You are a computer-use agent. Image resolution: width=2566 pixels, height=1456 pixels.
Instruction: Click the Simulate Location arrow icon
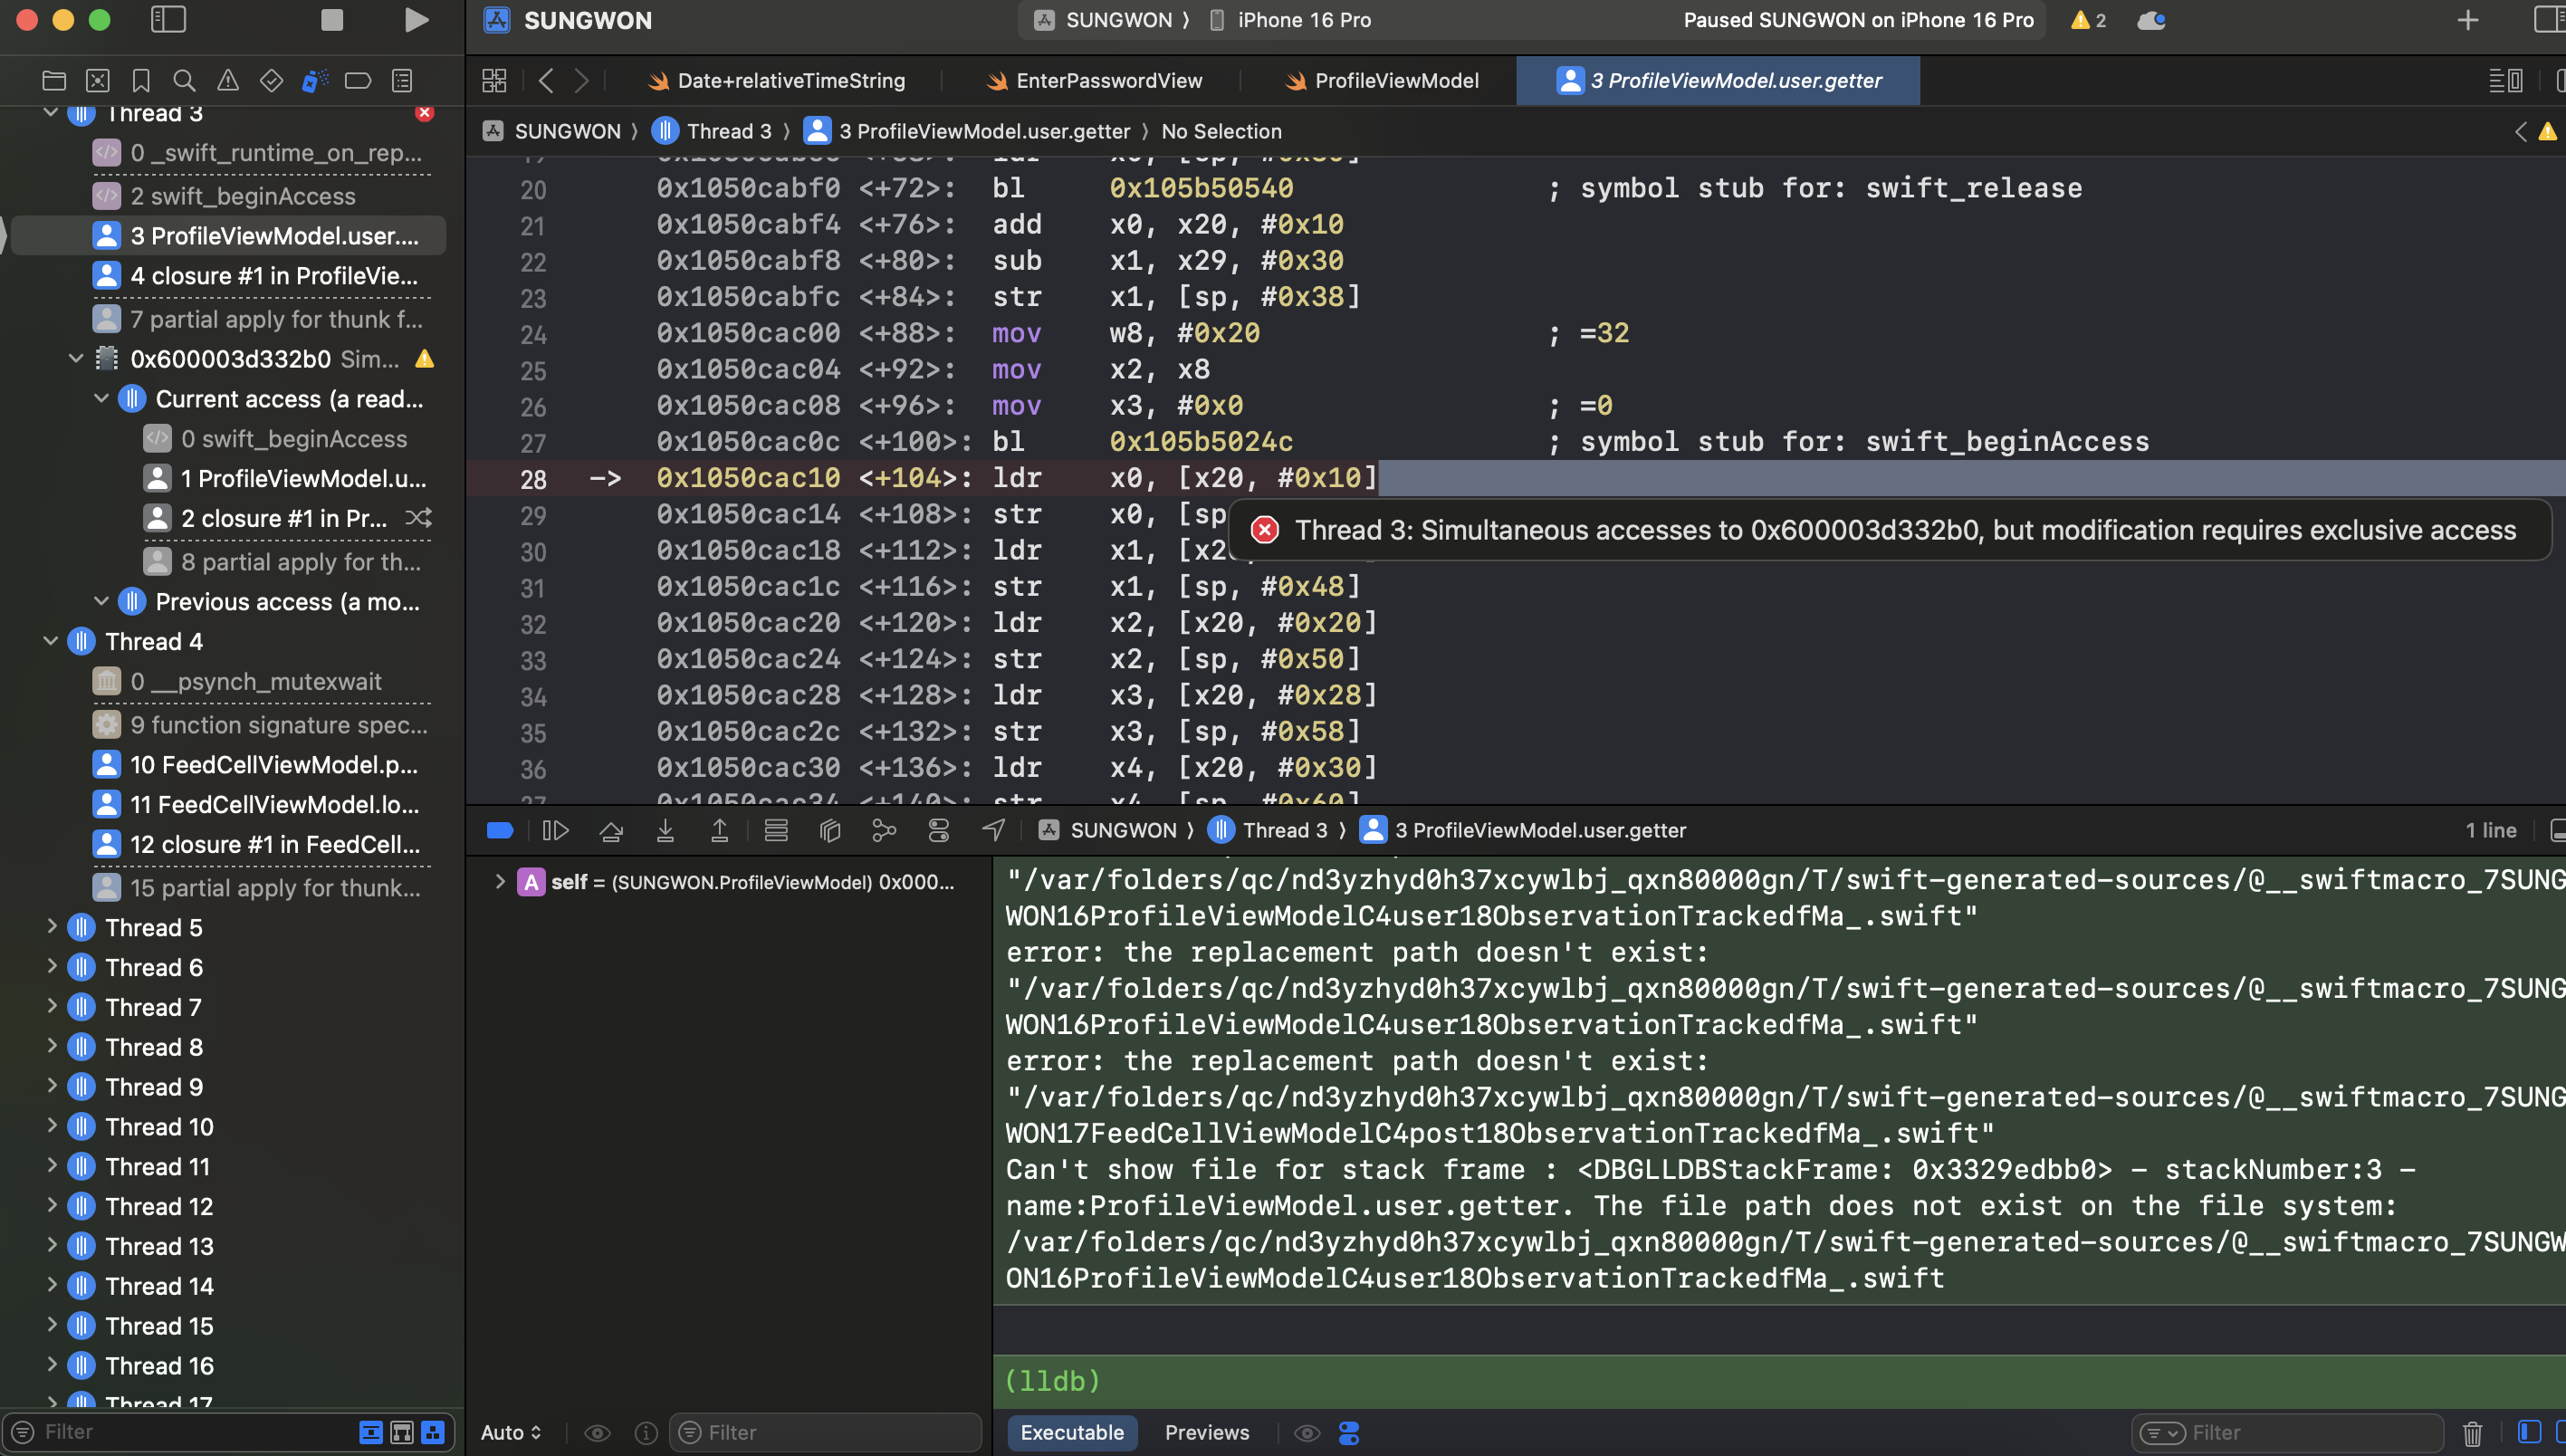[993, 830]
